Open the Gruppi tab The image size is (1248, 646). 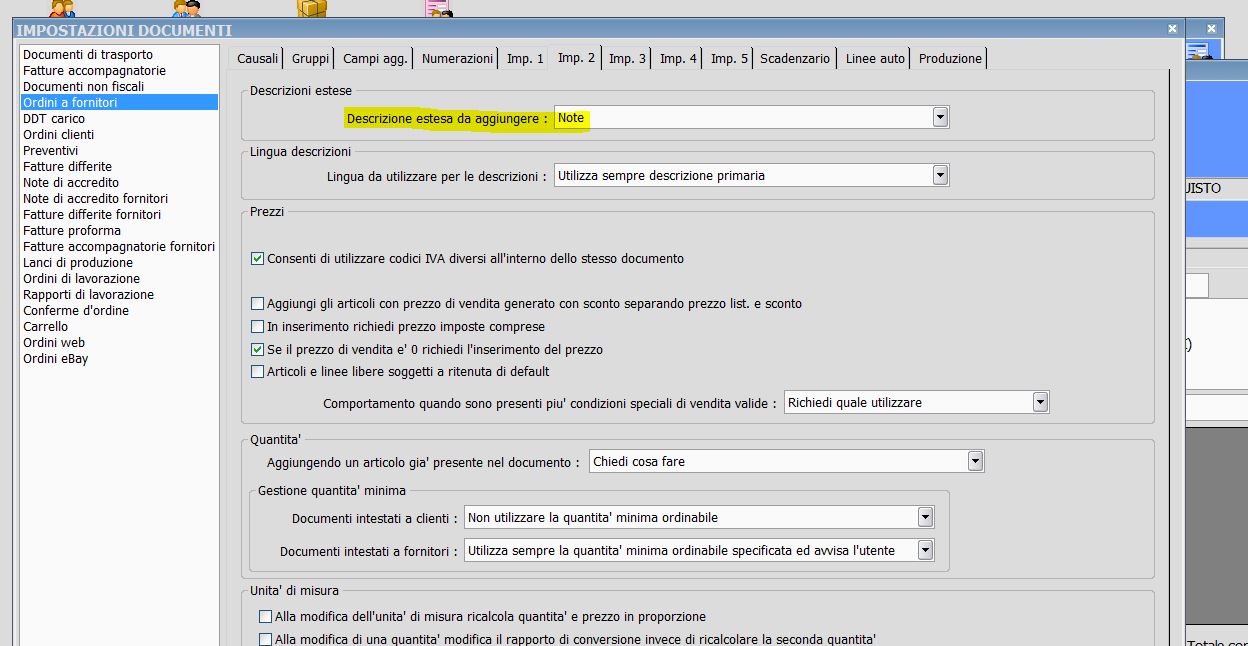click(x=310, y=59)
